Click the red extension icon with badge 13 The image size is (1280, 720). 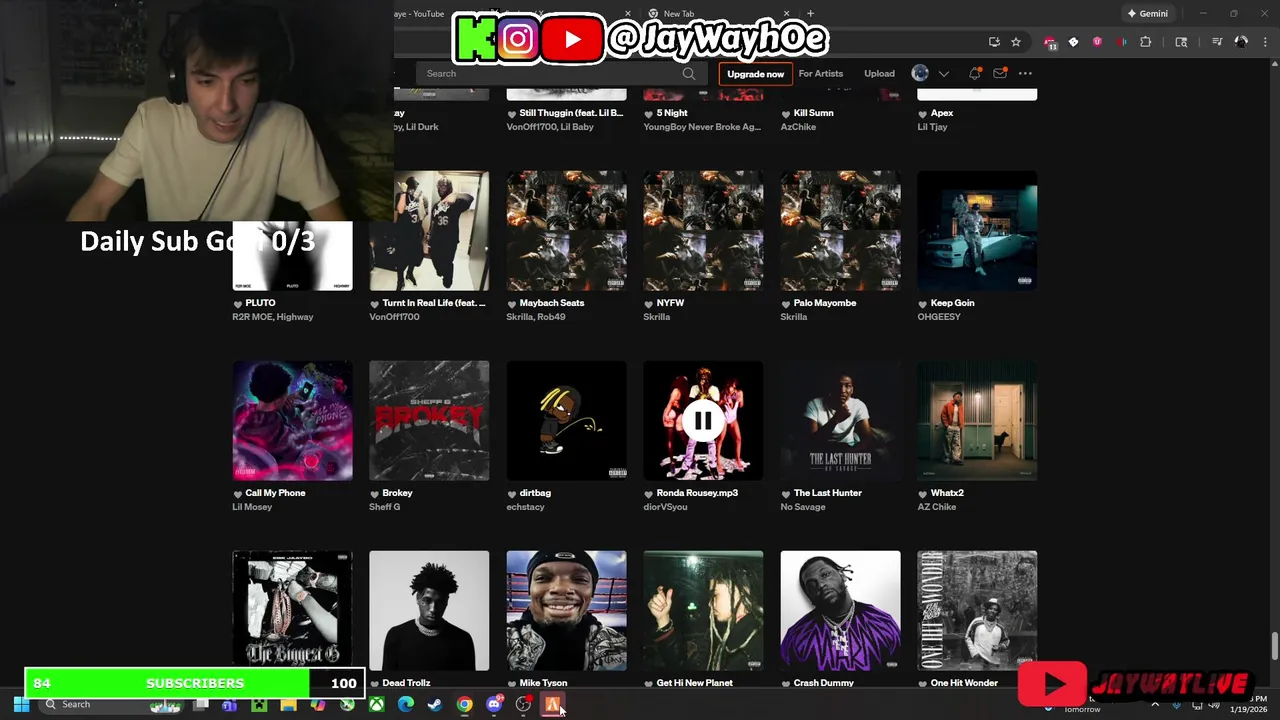tap(1050, 42)
